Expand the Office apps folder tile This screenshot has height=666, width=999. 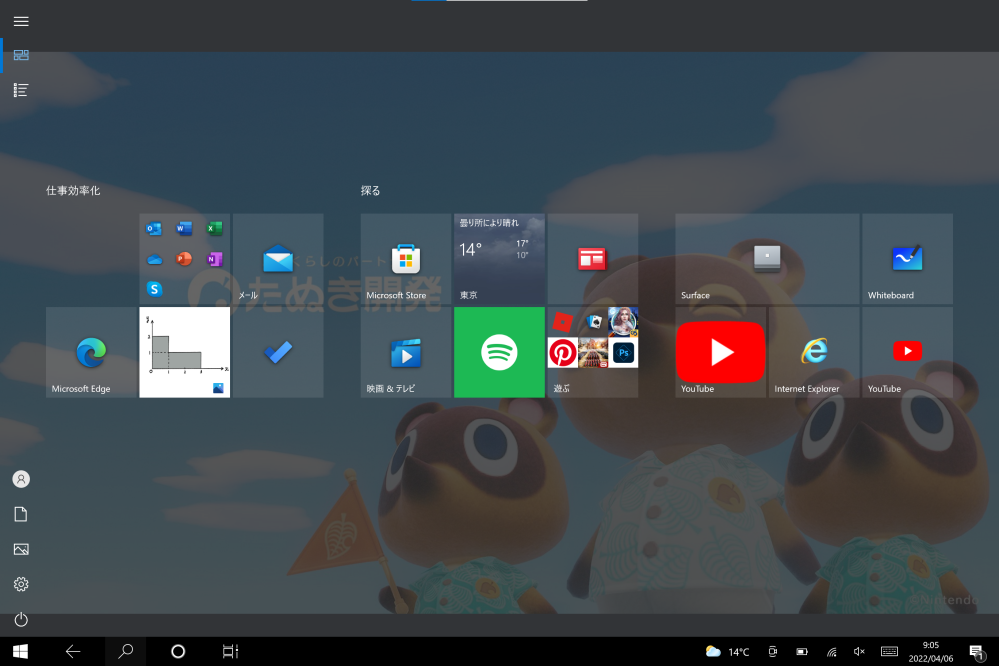click(x=184, y=259)
